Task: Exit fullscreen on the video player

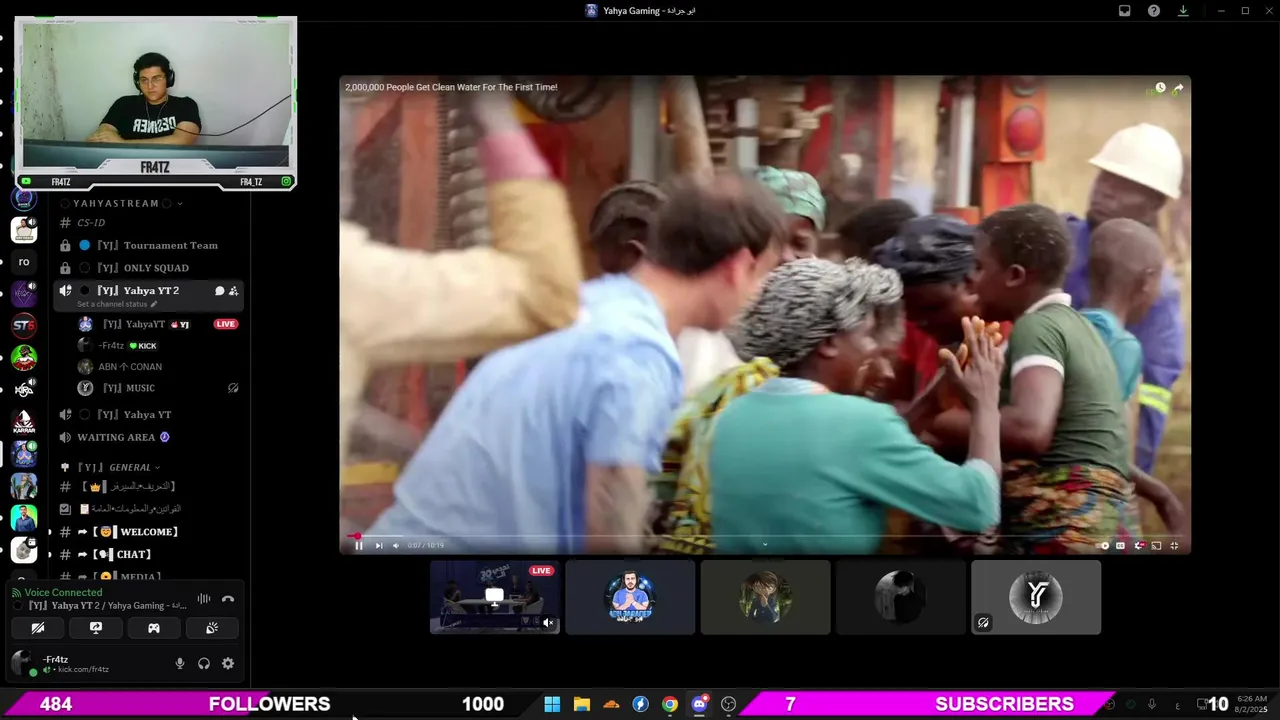Action: coord(1174,545)
